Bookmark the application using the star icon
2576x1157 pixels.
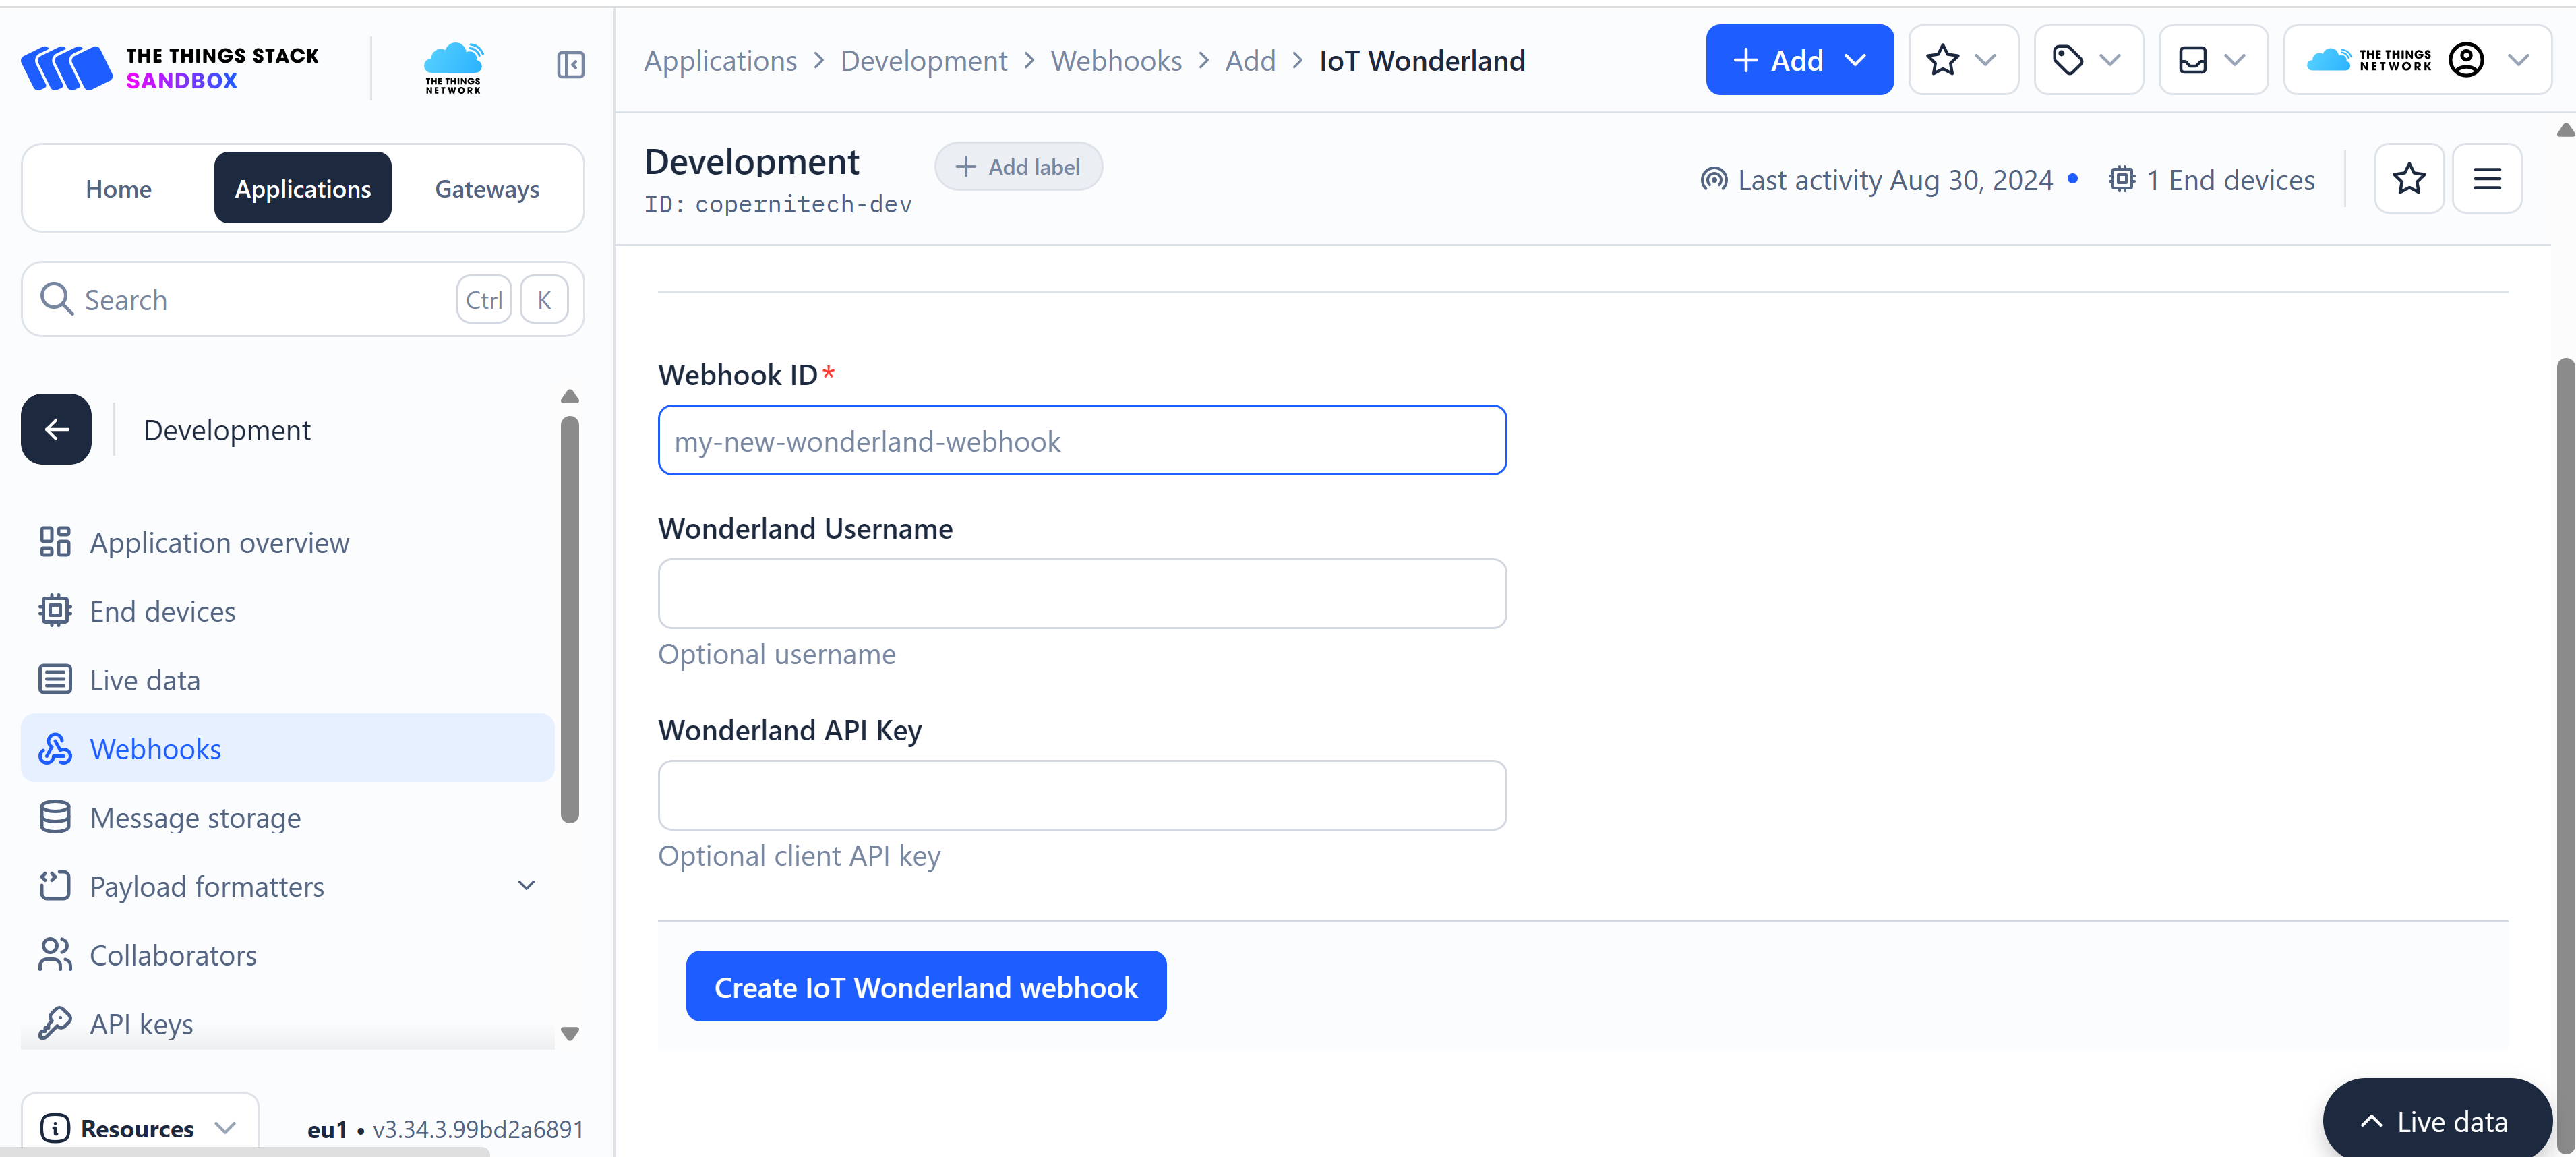(2409, 179)
